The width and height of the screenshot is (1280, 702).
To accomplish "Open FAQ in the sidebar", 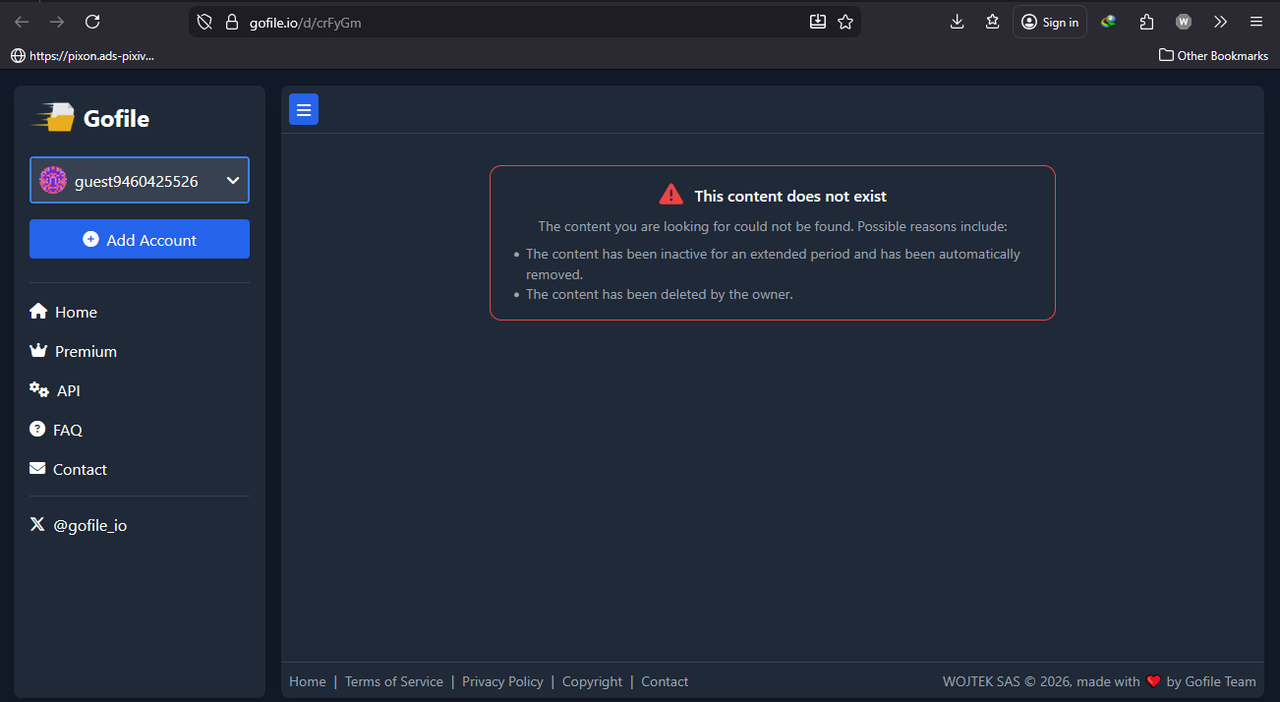I will coord(56,430).
